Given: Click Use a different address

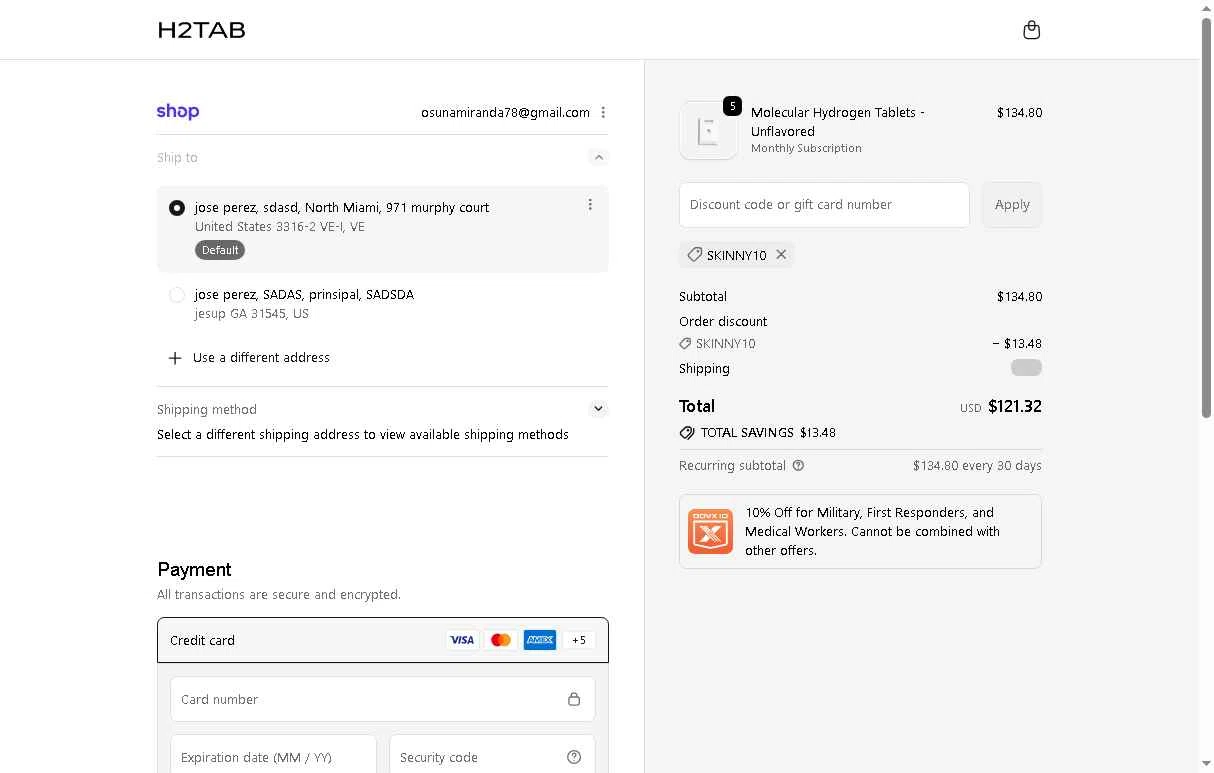Looking at the screenshot, I should click(x=261, y=358).
